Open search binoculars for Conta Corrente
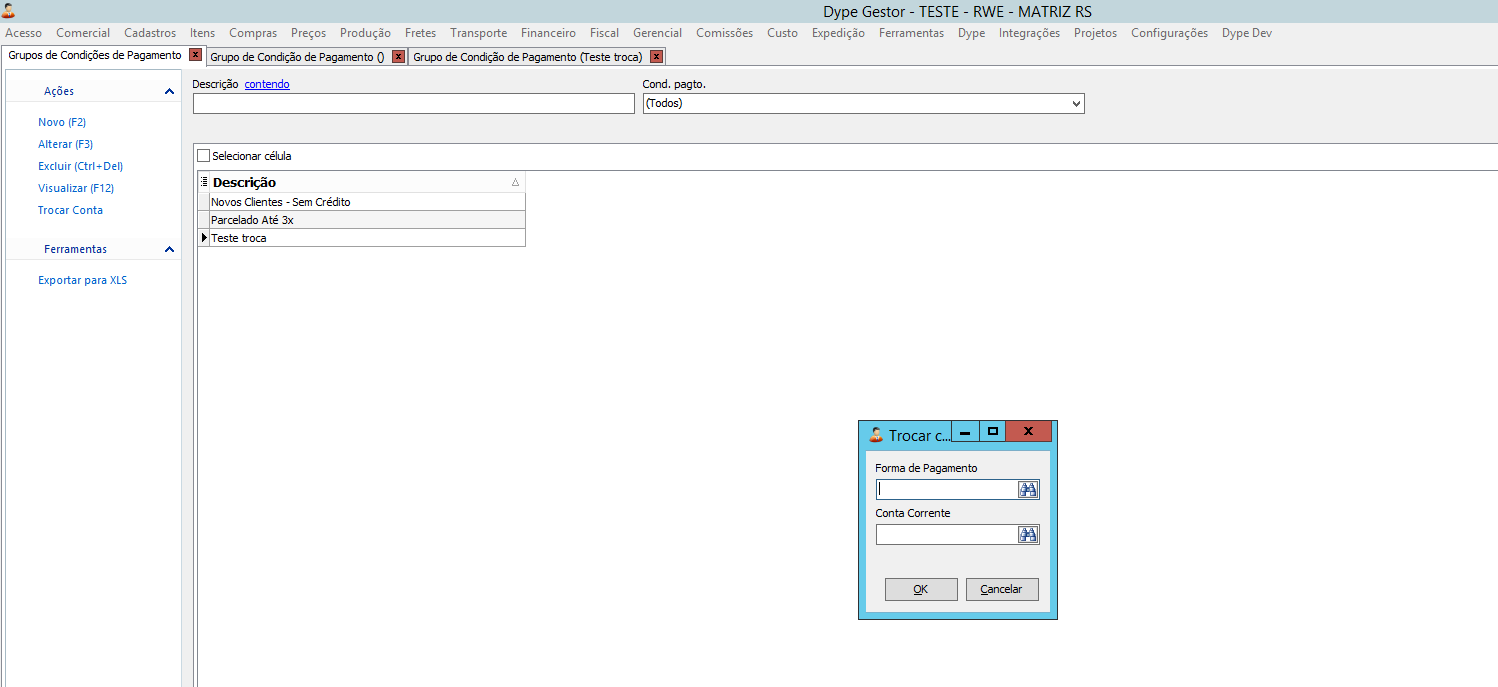Image resolution: width=1498 pixels, height=687 pixels. click(1028, 534)
